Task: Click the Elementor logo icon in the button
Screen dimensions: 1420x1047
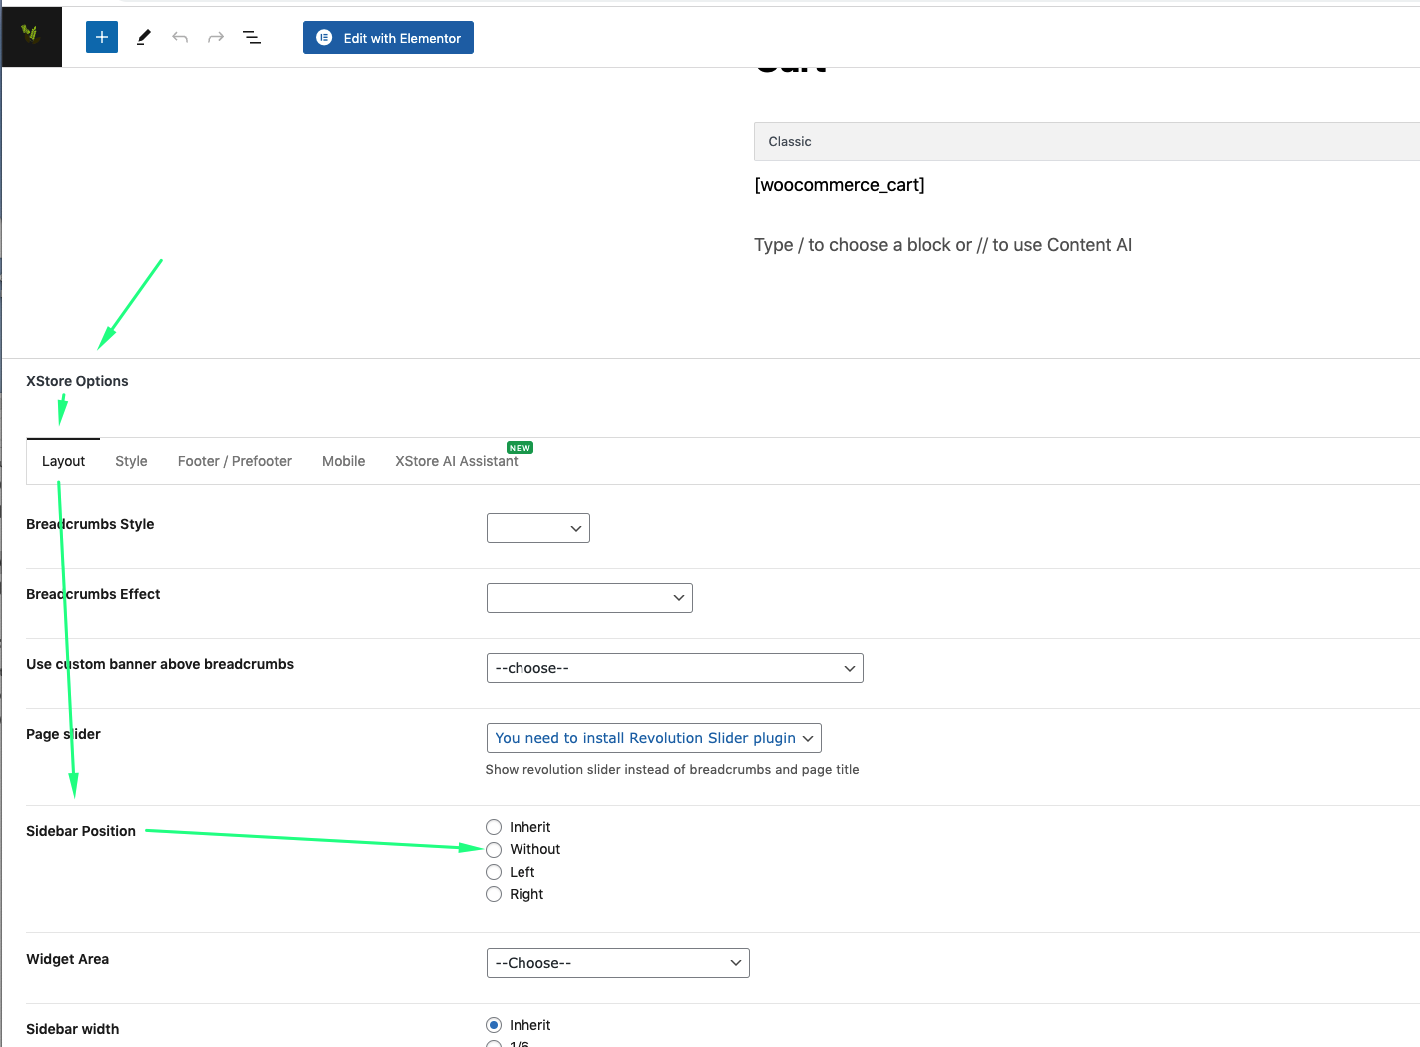Action: pyautogui.click(x=324, y=37)
